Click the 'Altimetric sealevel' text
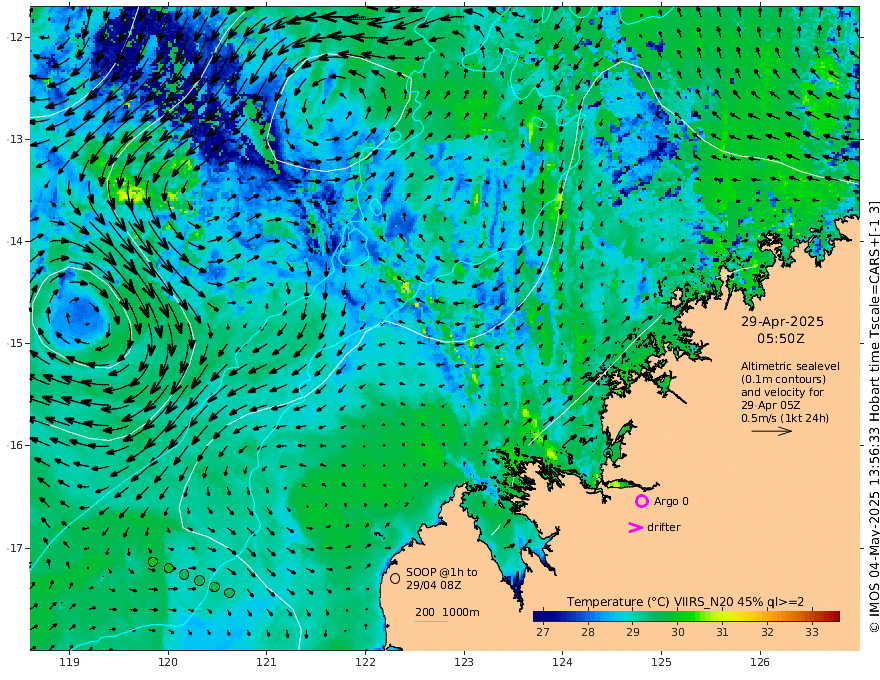Image resolution: width=880 pixels, height=680 pixels. tap(790, 366)
